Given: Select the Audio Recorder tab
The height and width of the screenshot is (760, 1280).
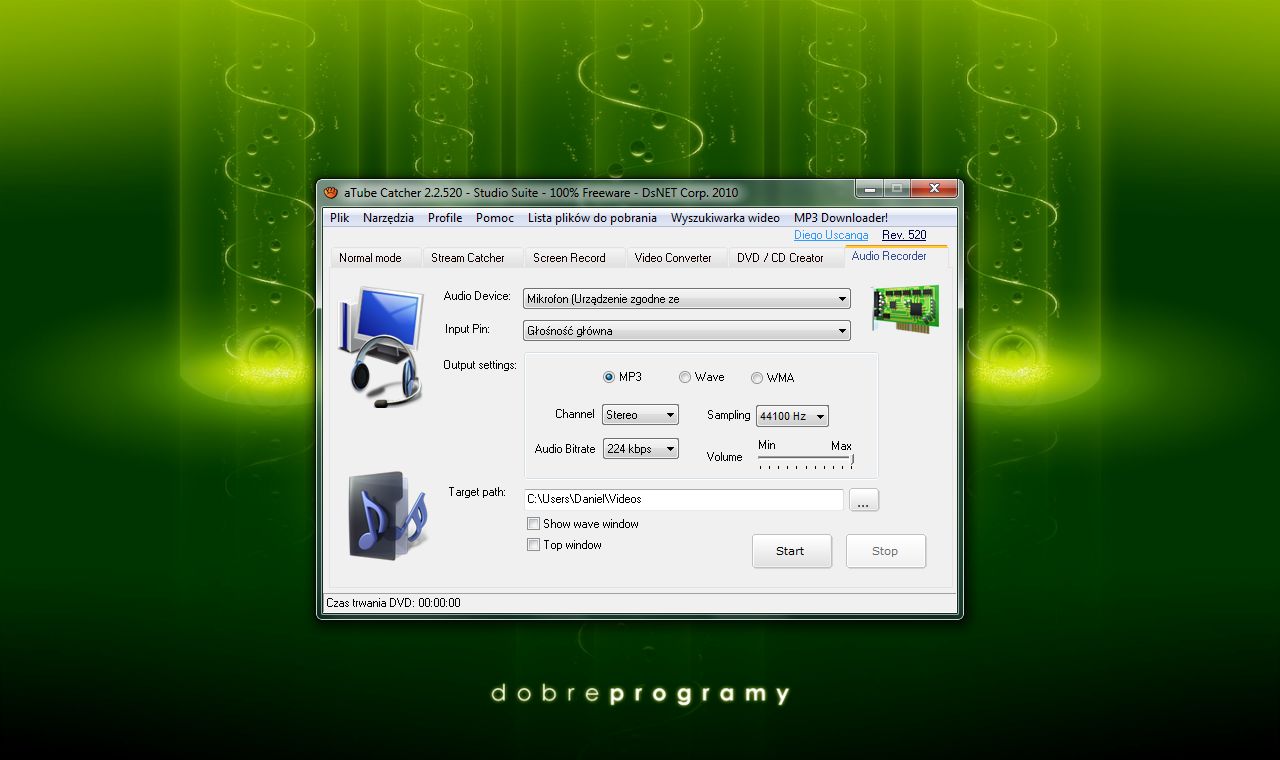Looking at the screenshot, I should tap(896, 256).
